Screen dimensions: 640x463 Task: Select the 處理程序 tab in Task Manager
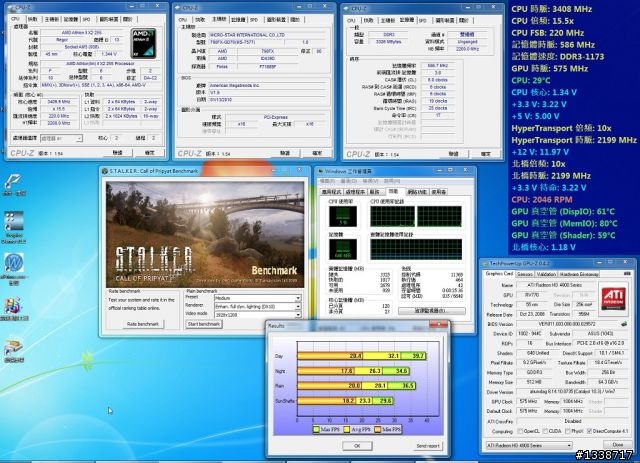click(x=355, y=191)
